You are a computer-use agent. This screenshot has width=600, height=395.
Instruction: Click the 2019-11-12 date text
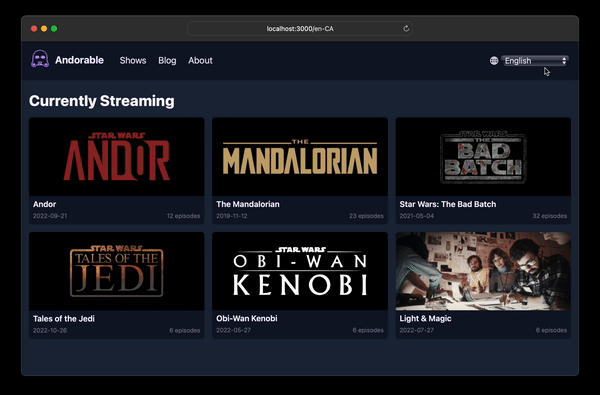(232, 216)
